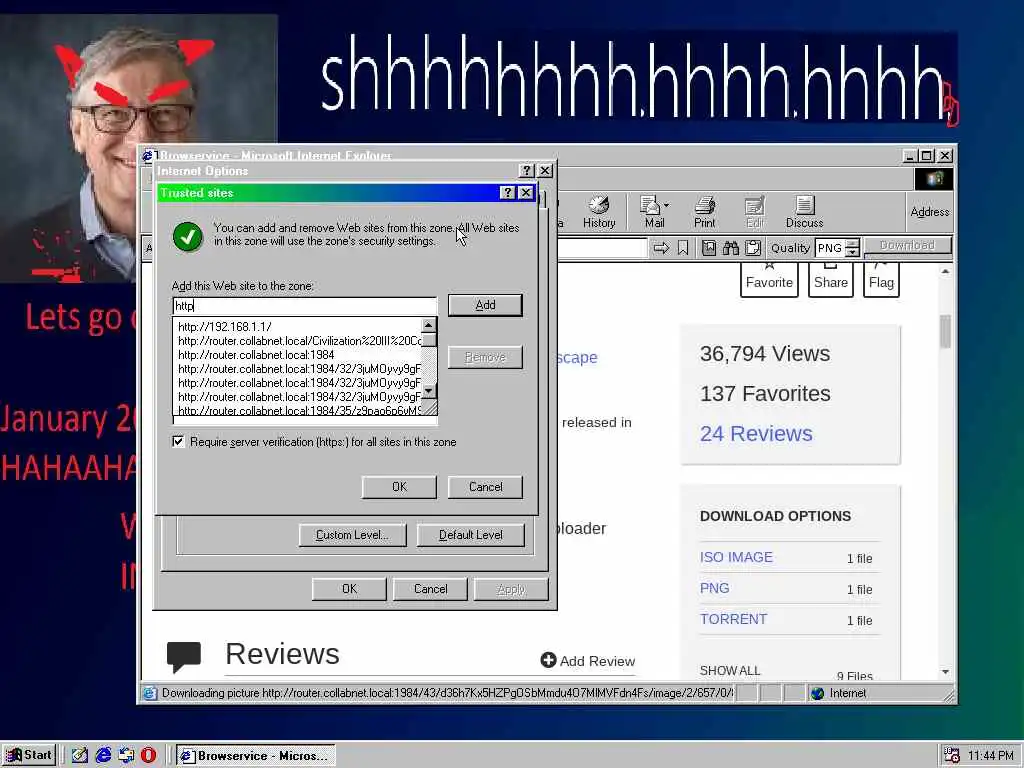Click the system tray scheduler icon
The width and height of the screenshot is (1024, 768).
[952, 756]
